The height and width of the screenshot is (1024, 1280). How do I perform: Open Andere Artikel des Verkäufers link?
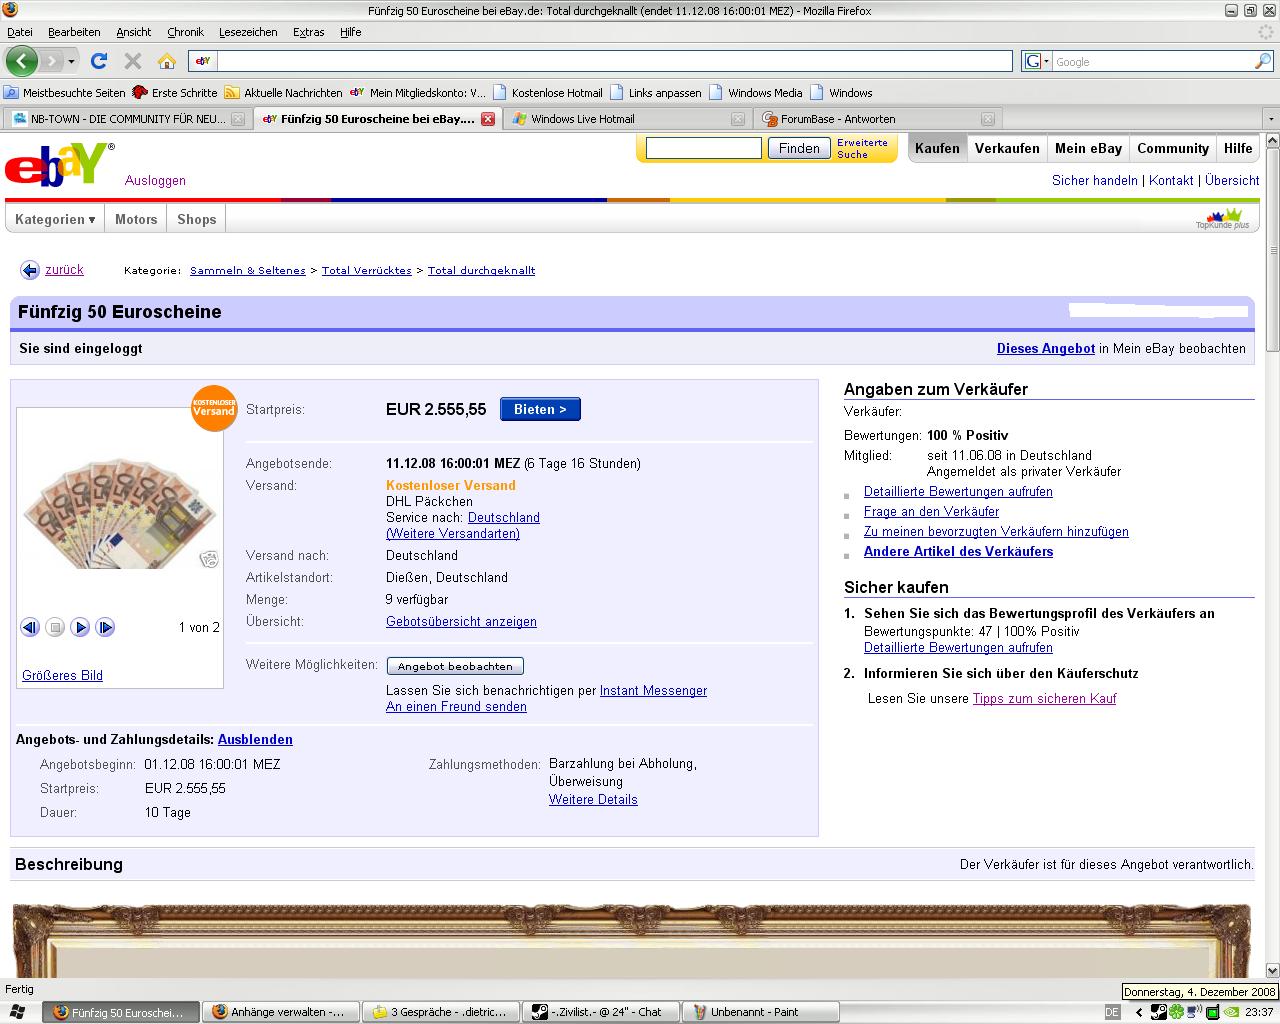click(x=958, y=551)
